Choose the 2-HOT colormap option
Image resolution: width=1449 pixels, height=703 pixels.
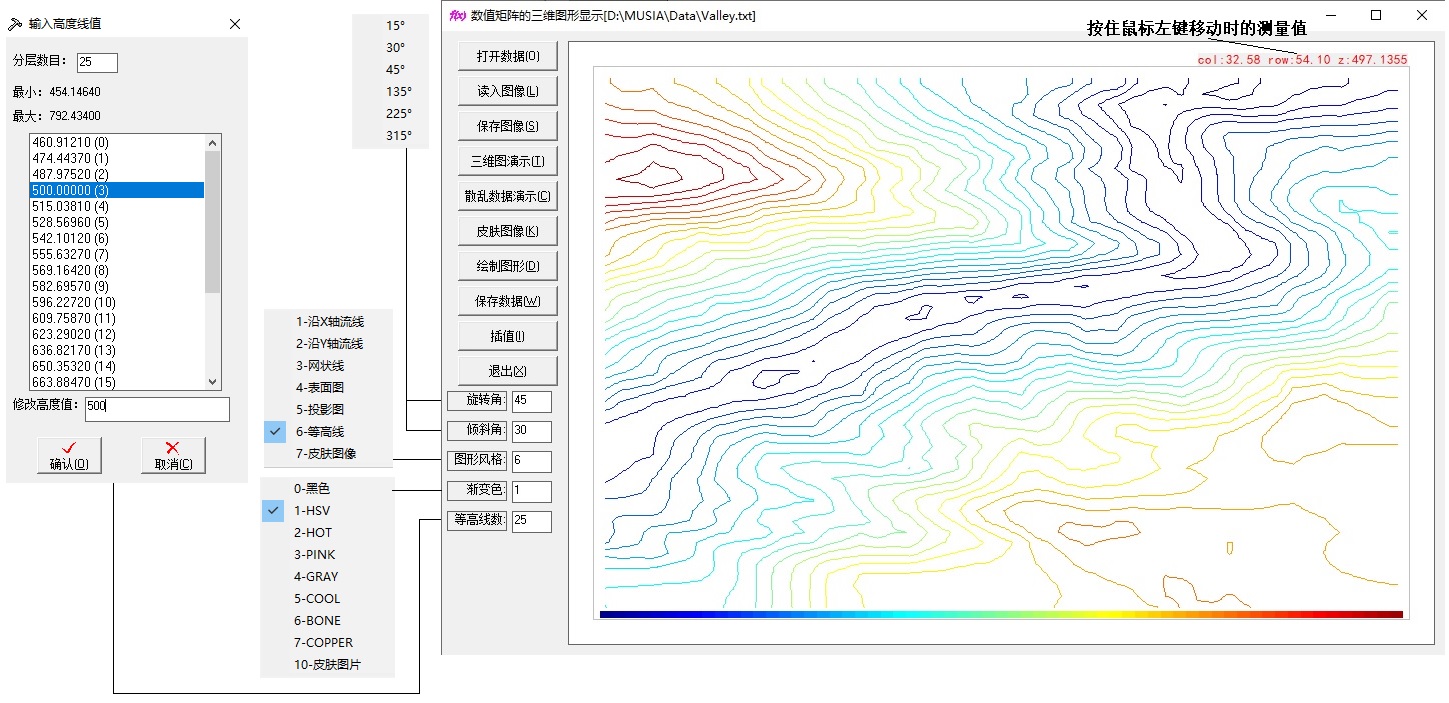pos(313,532)
